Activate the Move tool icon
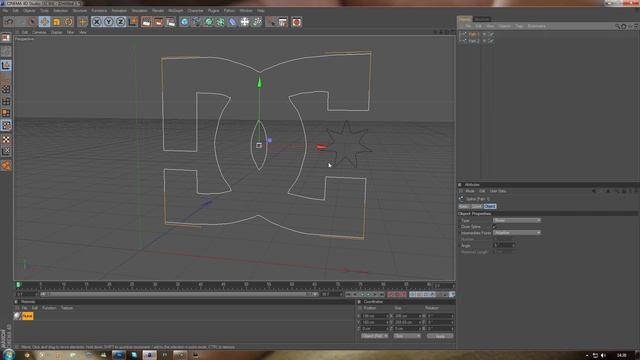 tap(44, 22)
